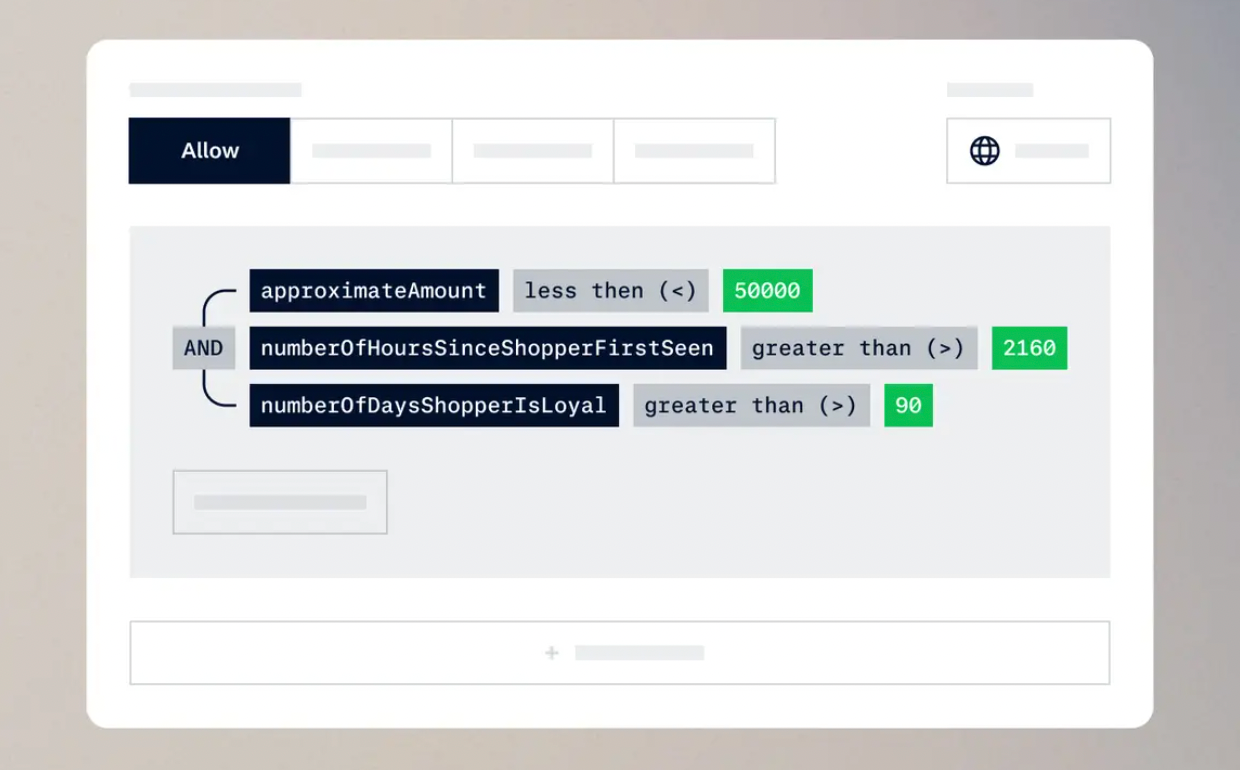Click the add-new-rule bar at the bottom

(x=620, y=652)
